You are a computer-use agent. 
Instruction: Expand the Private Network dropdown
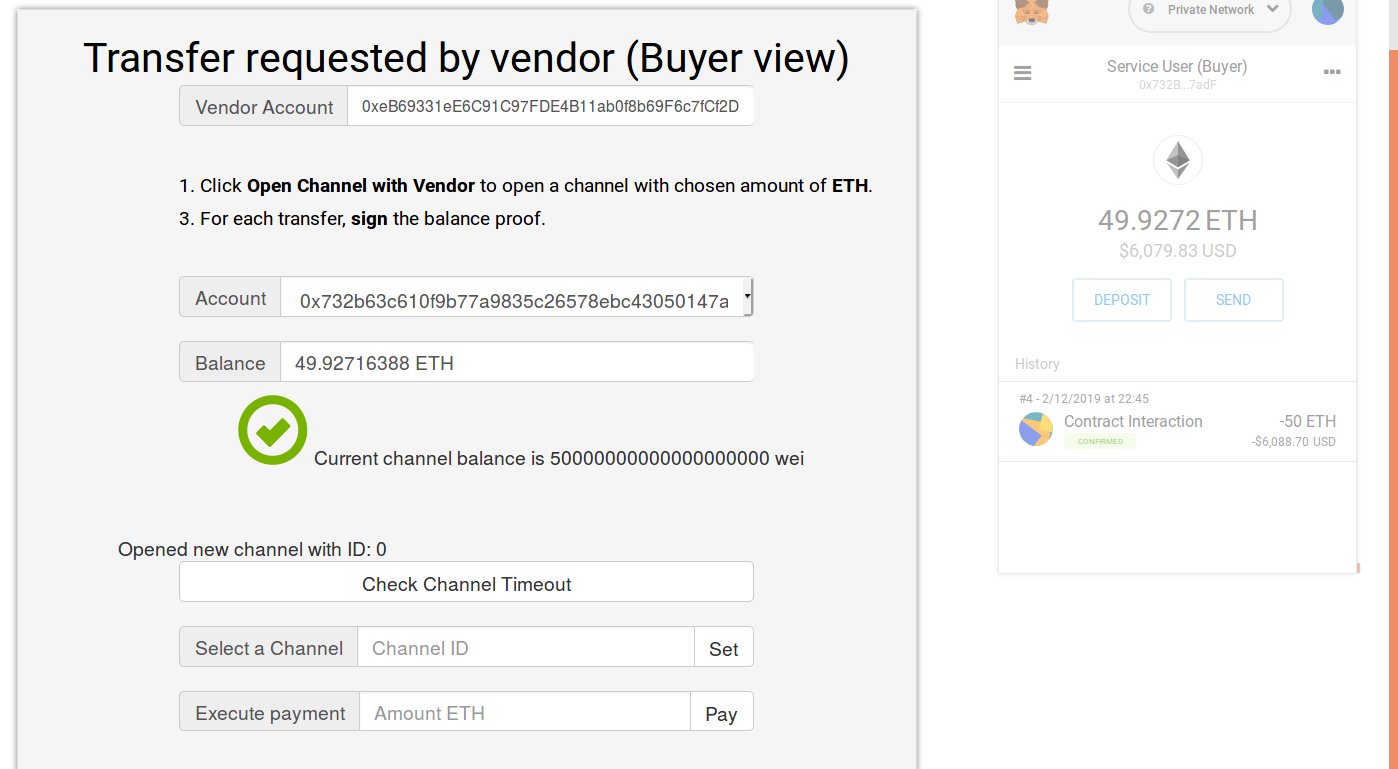click(1210, 10)
